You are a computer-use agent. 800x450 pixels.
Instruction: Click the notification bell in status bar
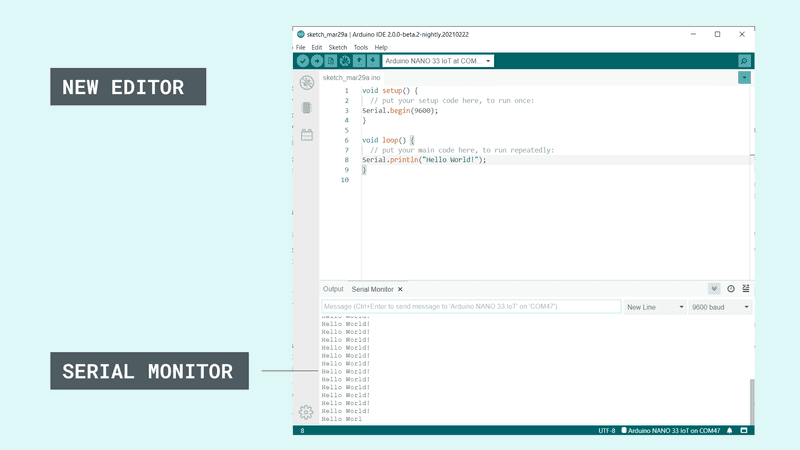(730, 431)
